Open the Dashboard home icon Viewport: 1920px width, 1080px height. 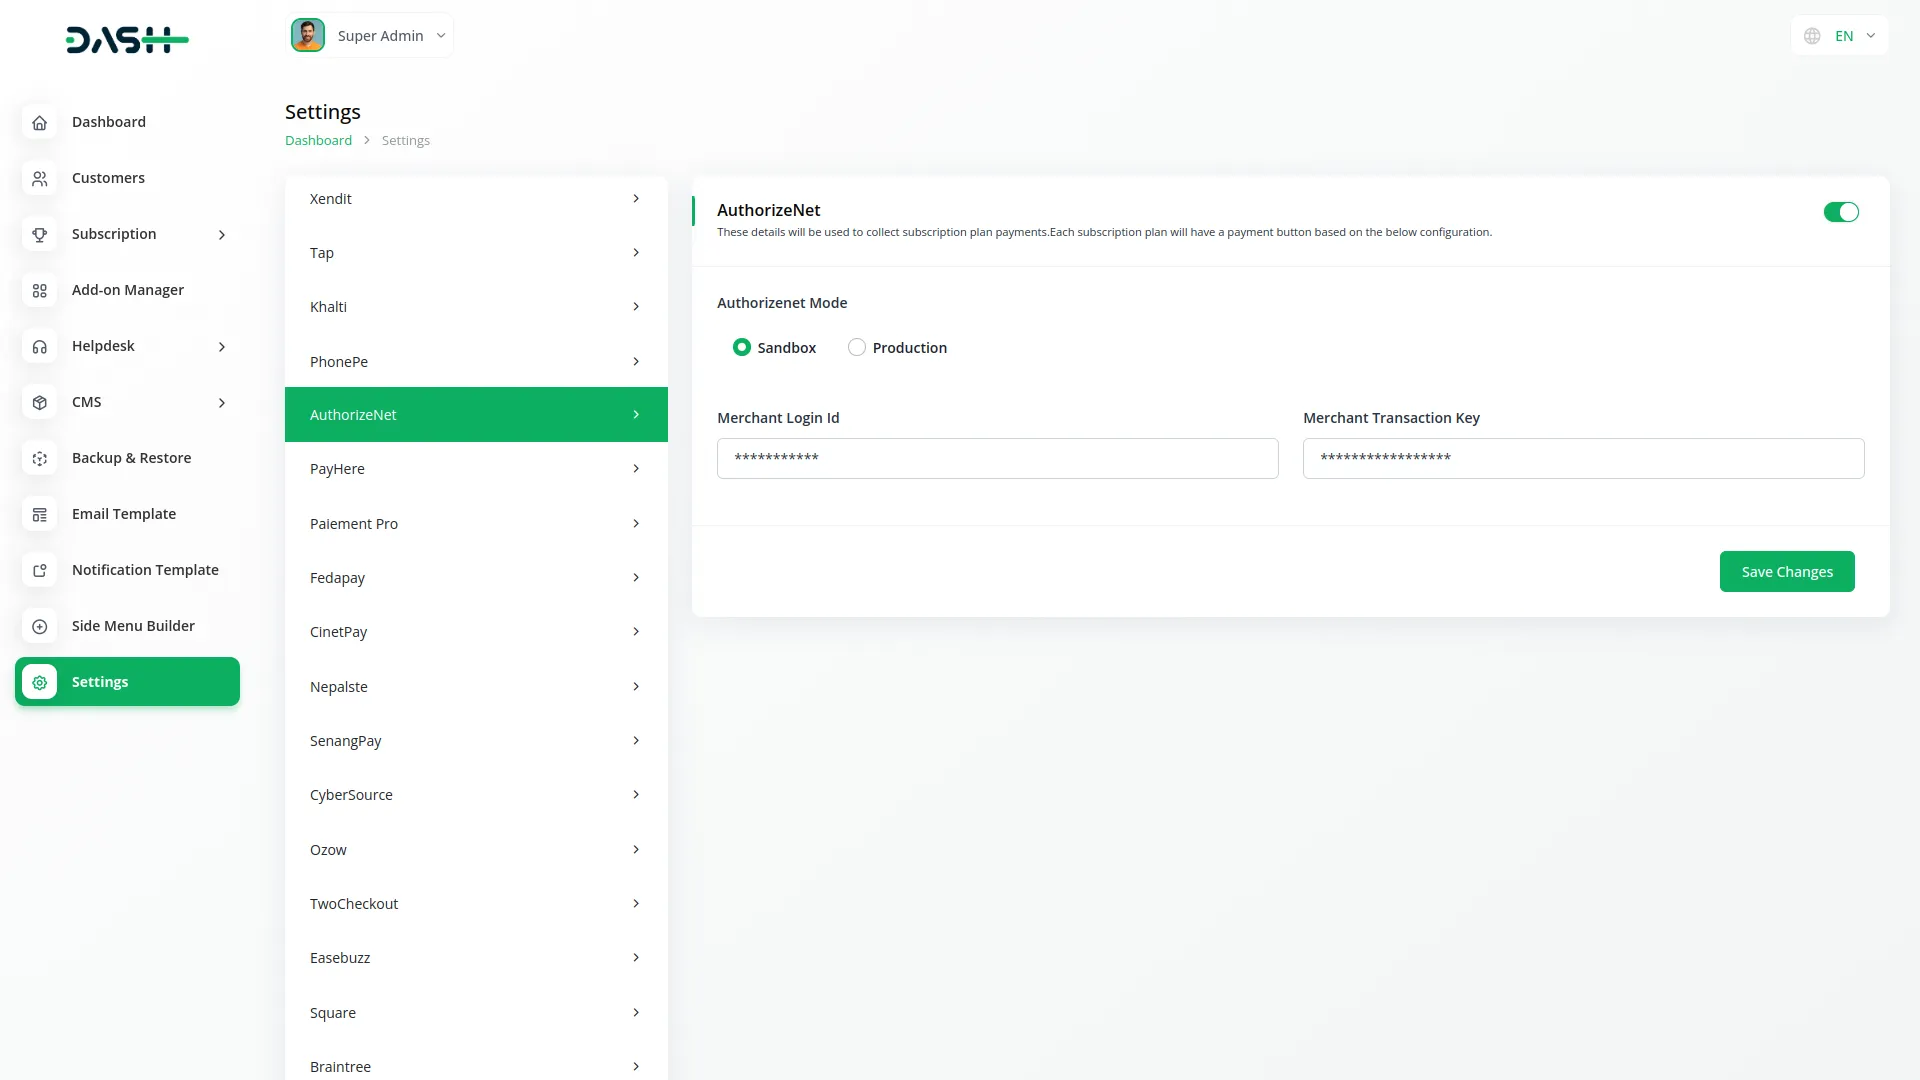39,122
